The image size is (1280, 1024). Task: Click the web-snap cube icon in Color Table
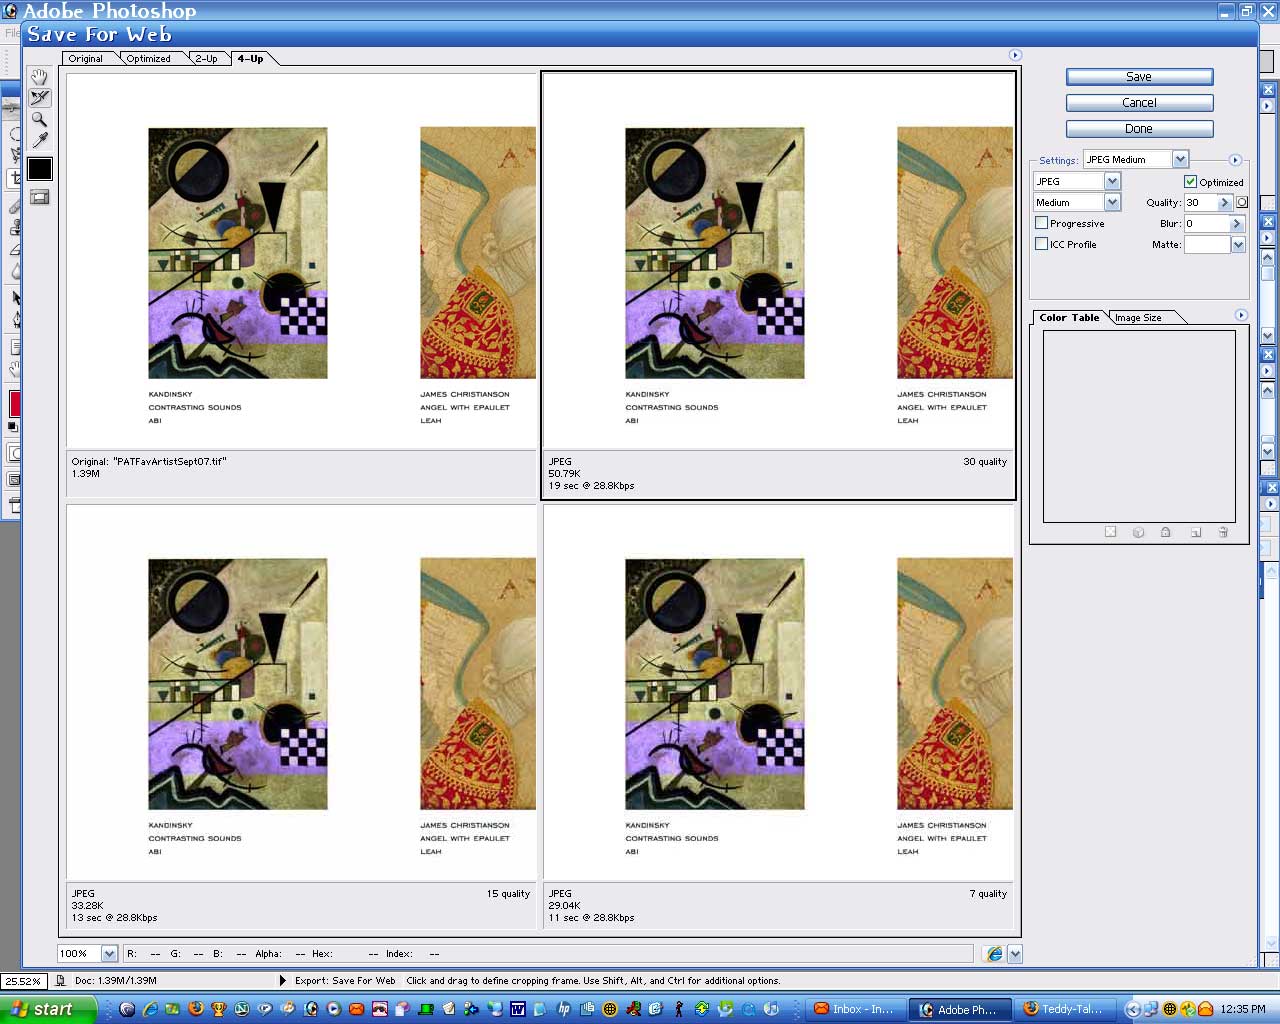point(1138,532)
